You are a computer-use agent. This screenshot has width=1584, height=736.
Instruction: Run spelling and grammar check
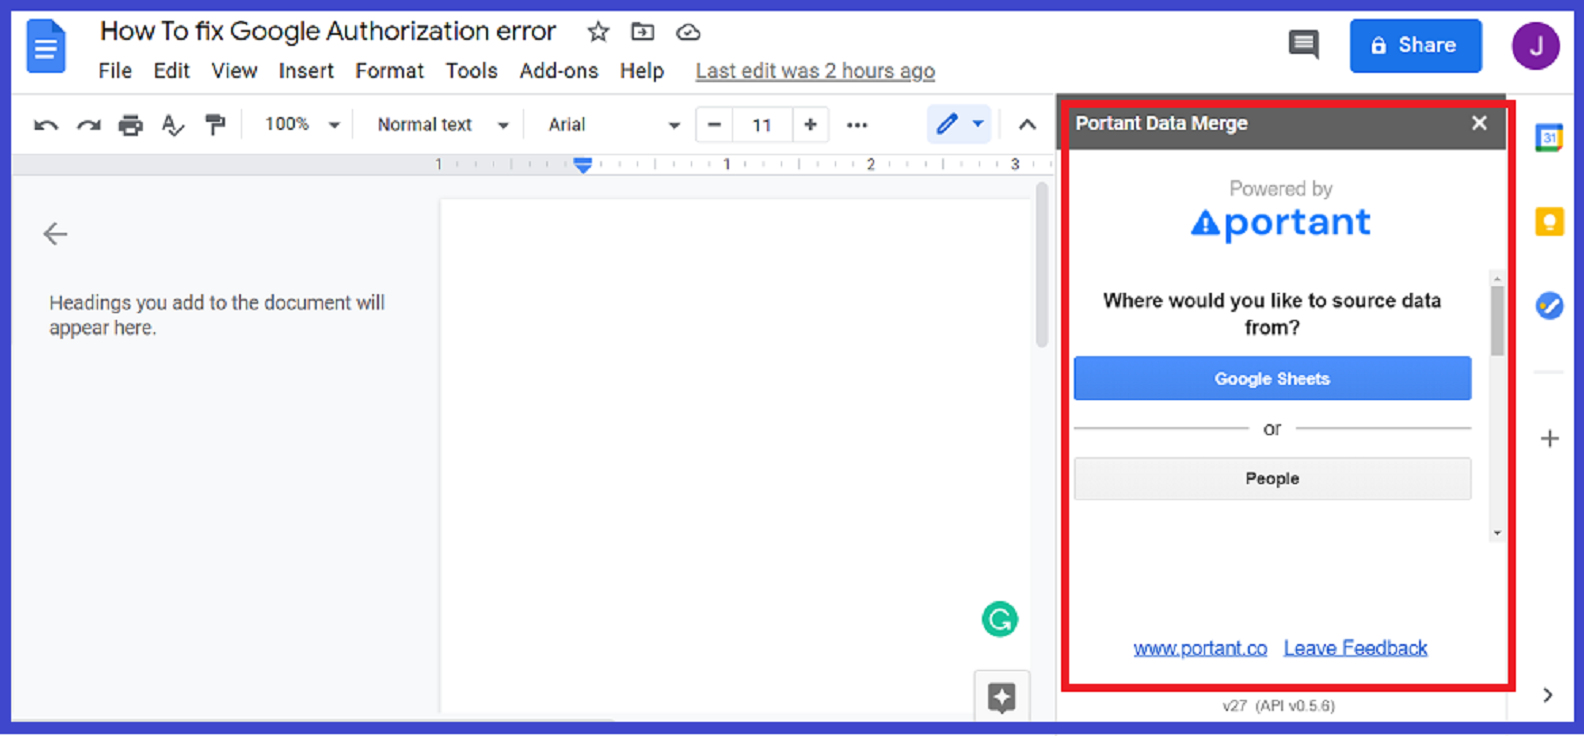point(173,125)
